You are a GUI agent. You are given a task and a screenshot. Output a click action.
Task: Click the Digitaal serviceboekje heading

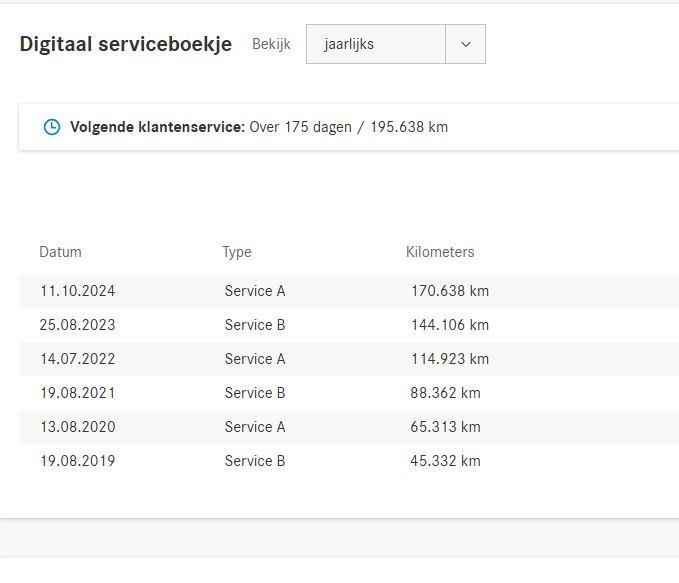click(x=126, y=44)
